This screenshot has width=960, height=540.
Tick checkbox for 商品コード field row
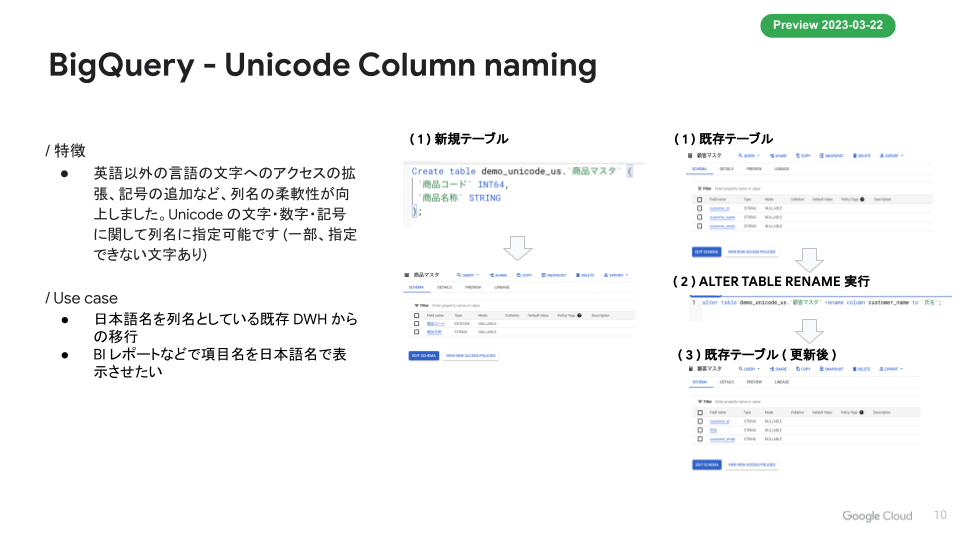(x=416, y=324)
